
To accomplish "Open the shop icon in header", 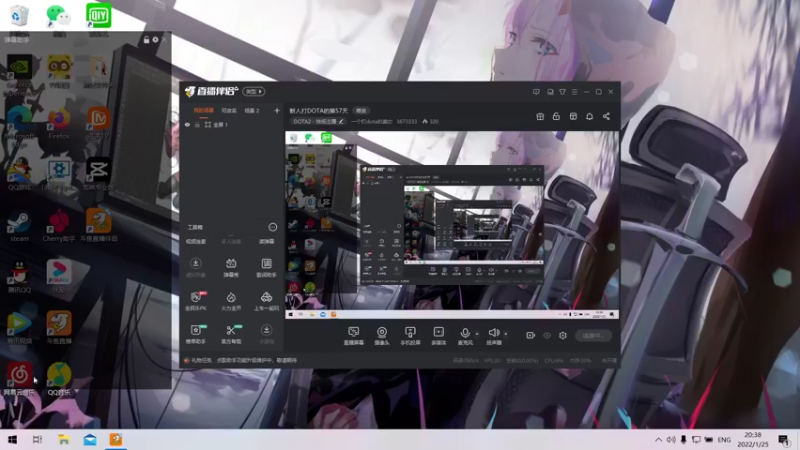I will coord(573,116).
